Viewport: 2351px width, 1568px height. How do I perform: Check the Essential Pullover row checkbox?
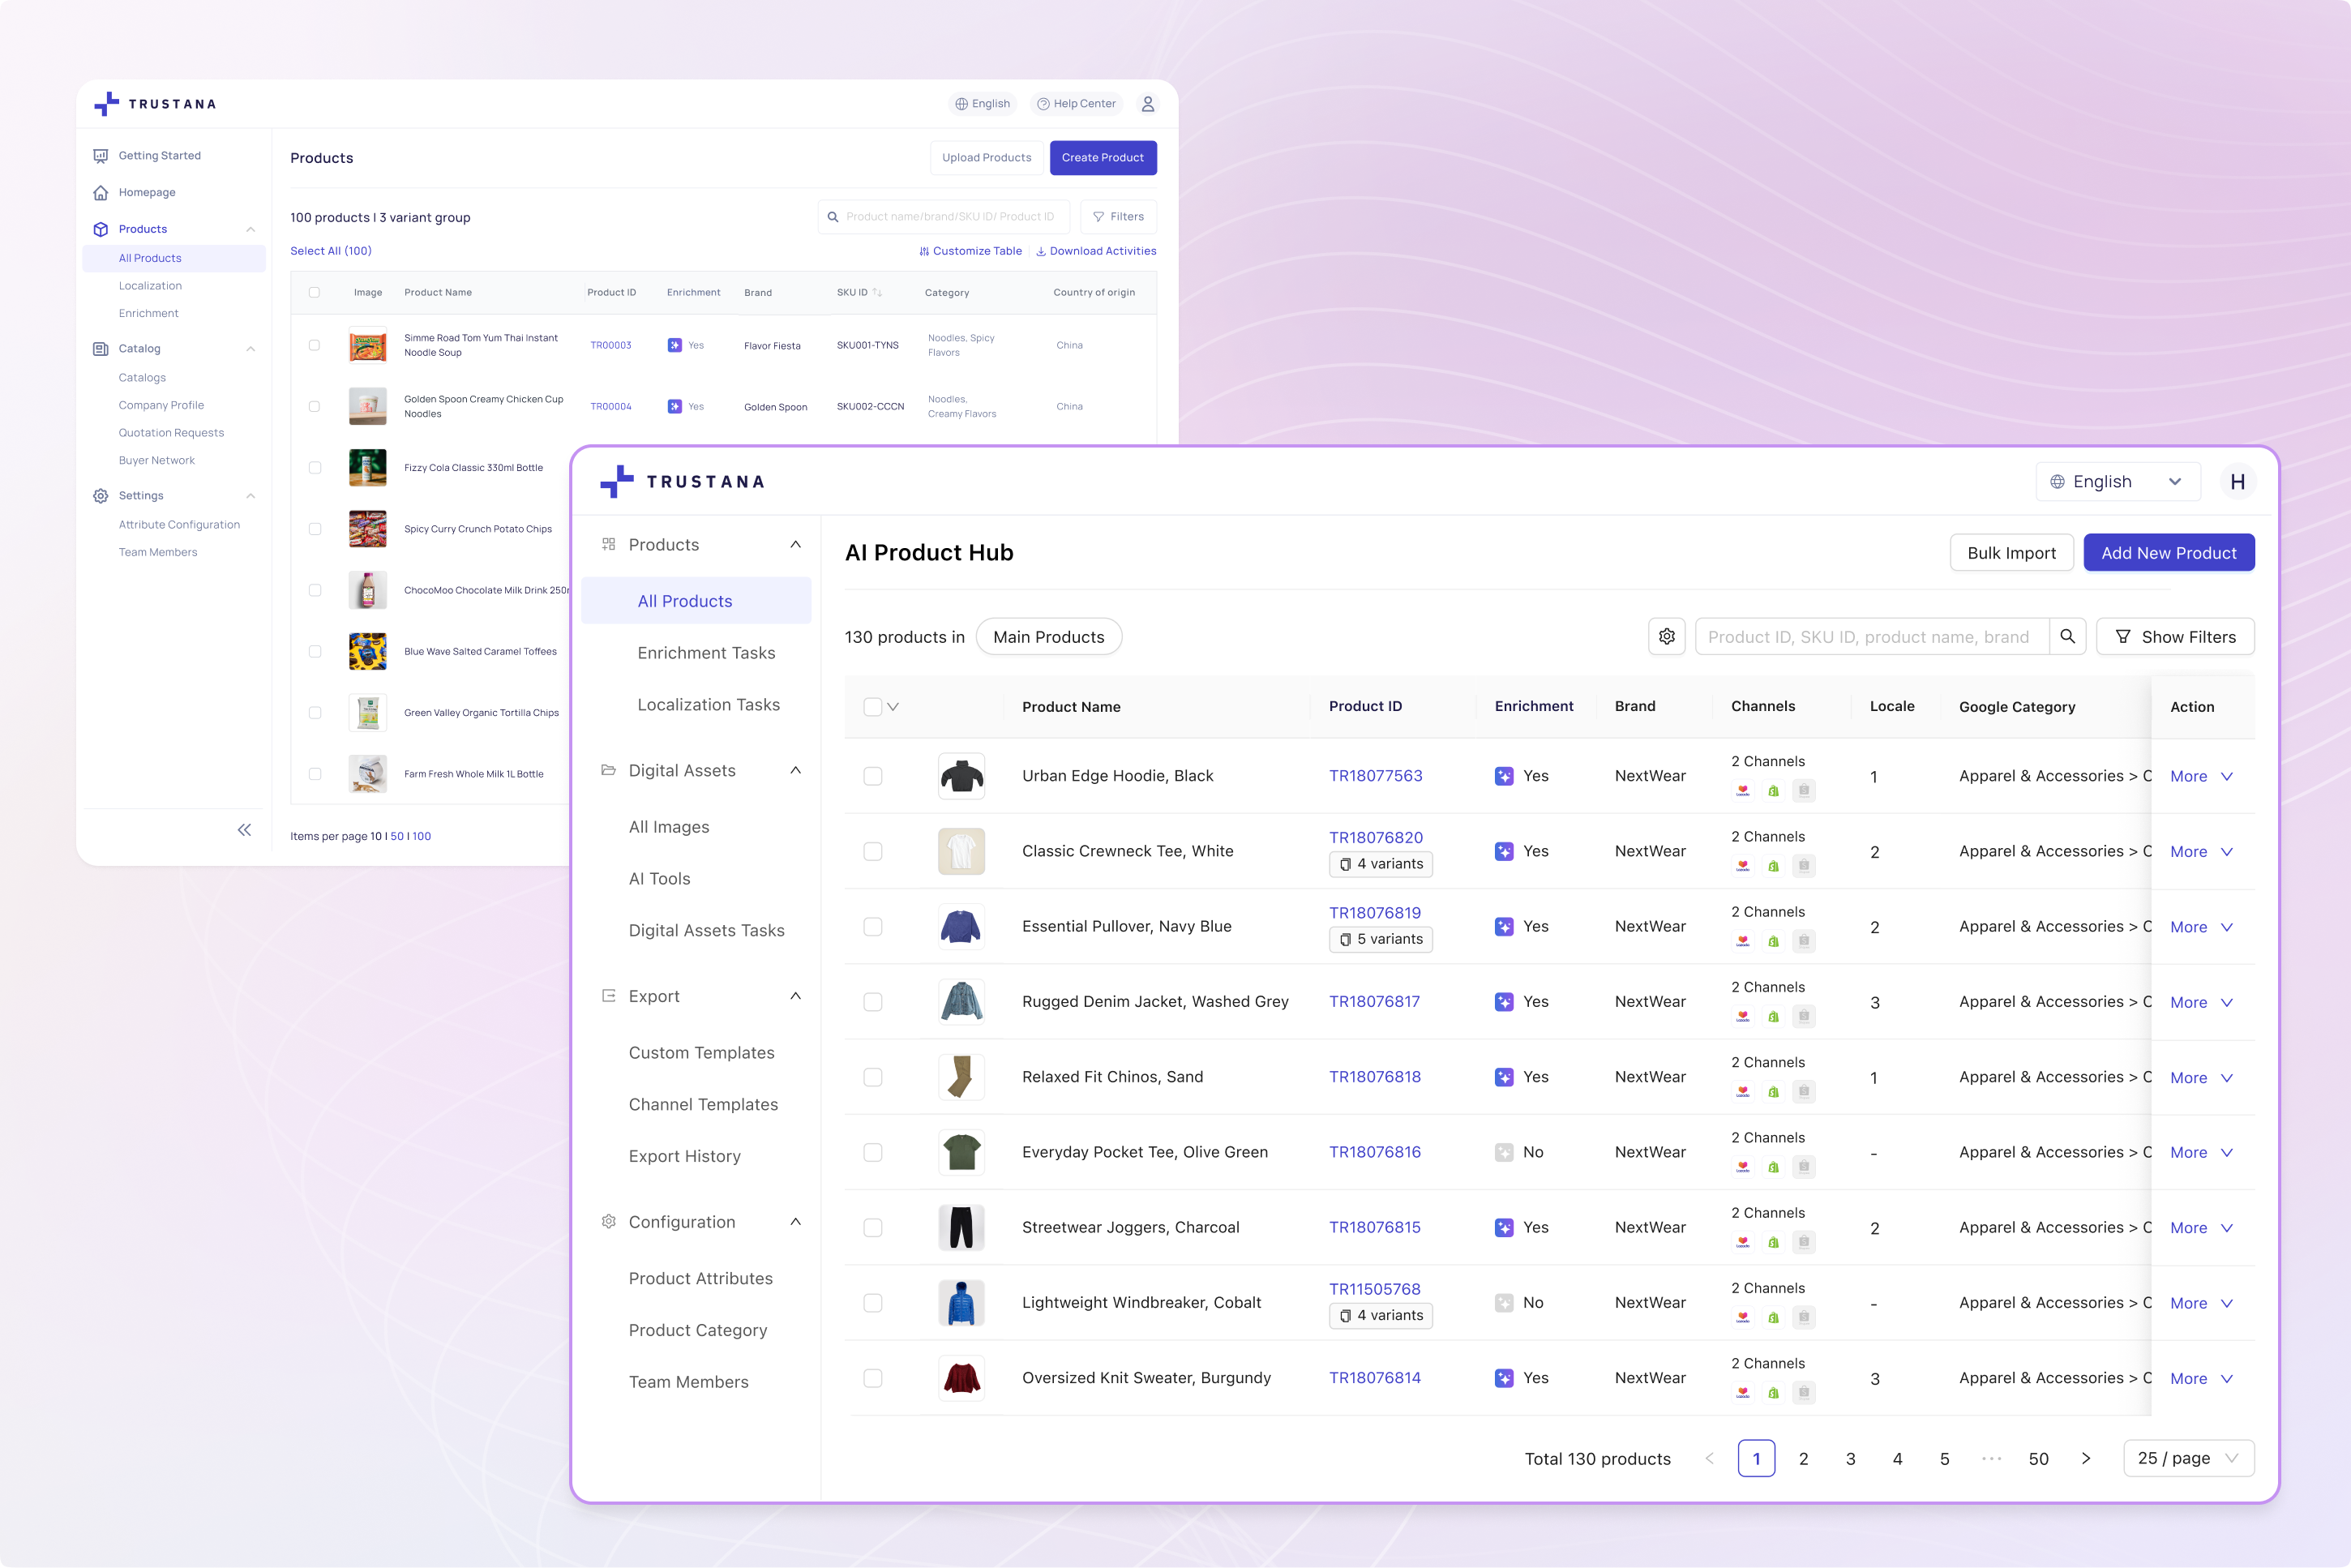pos(872,927)
